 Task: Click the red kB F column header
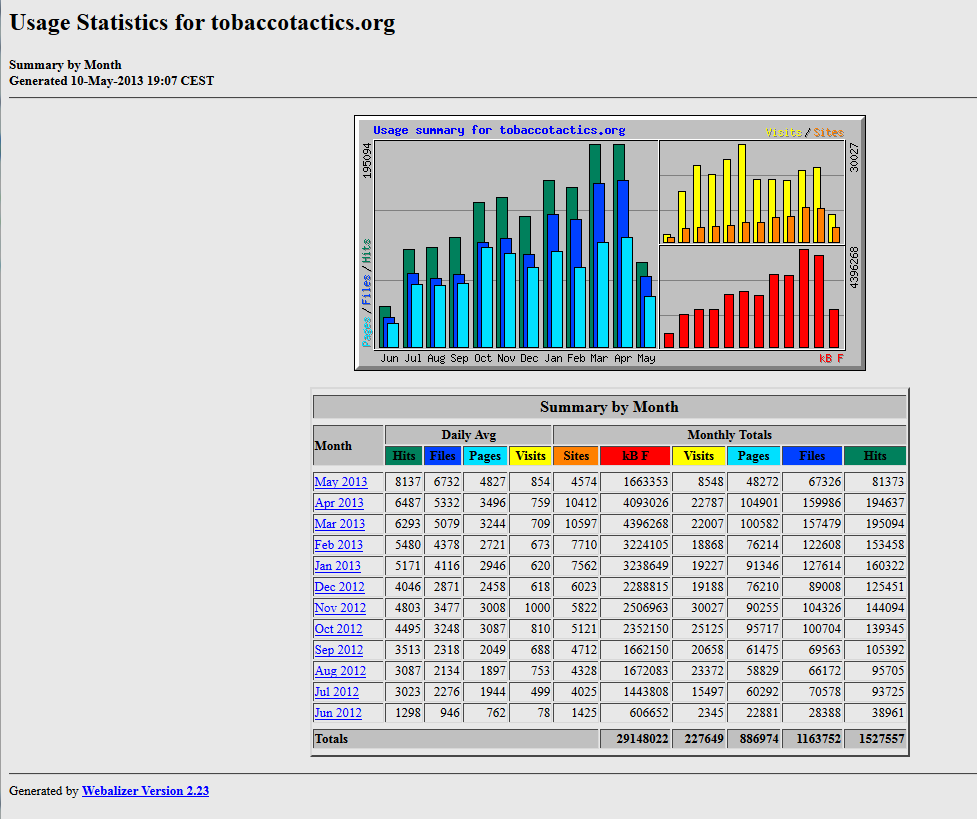click(635, 456)
